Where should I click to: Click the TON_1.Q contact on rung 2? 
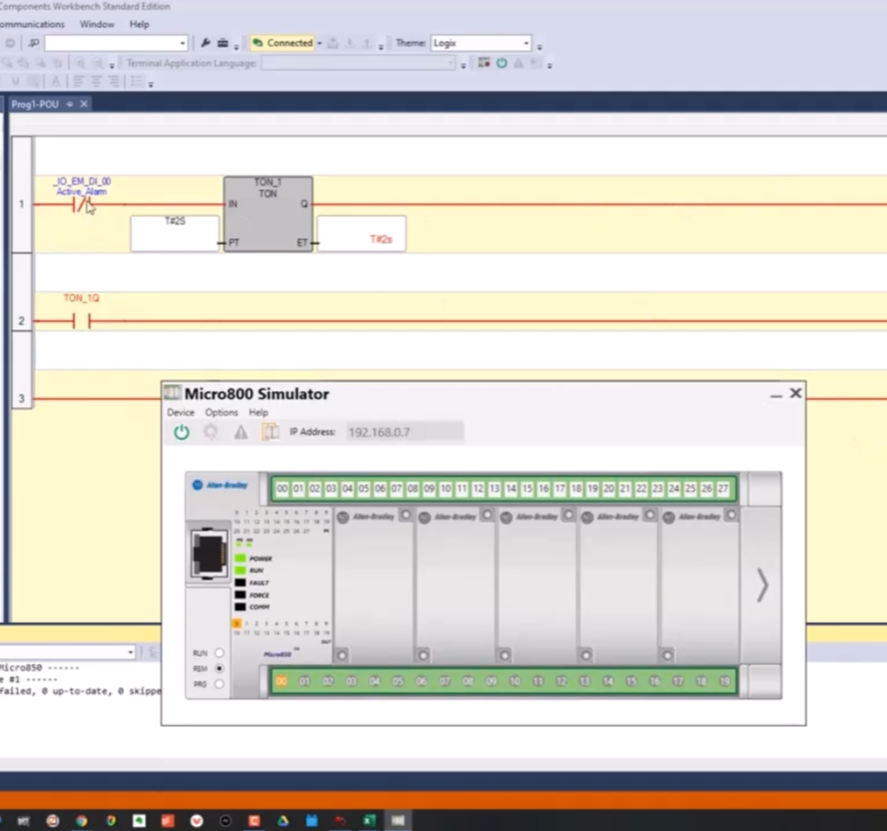pyautogui.click(x=81, y=321)
